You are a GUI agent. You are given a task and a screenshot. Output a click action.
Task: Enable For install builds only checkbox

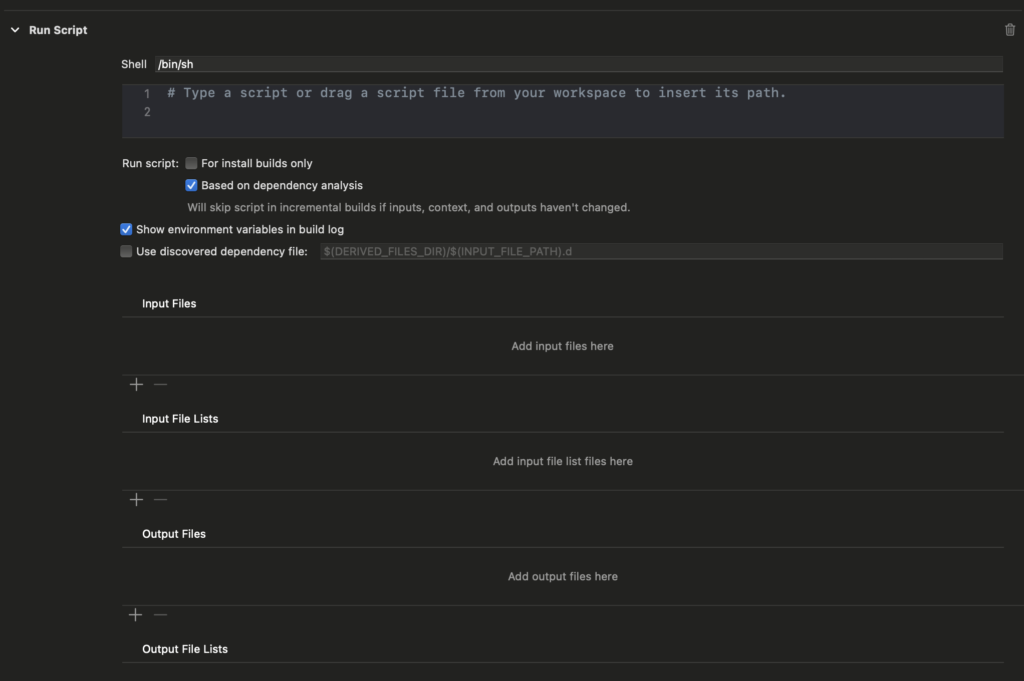(x=191, y=163)
